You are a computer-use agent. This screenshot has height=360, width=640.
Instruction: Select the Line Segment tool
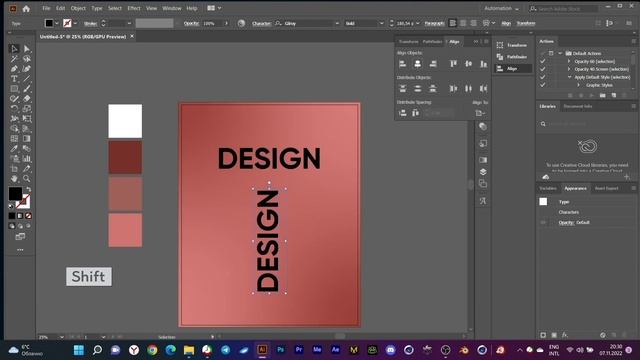tap(27, 79)
